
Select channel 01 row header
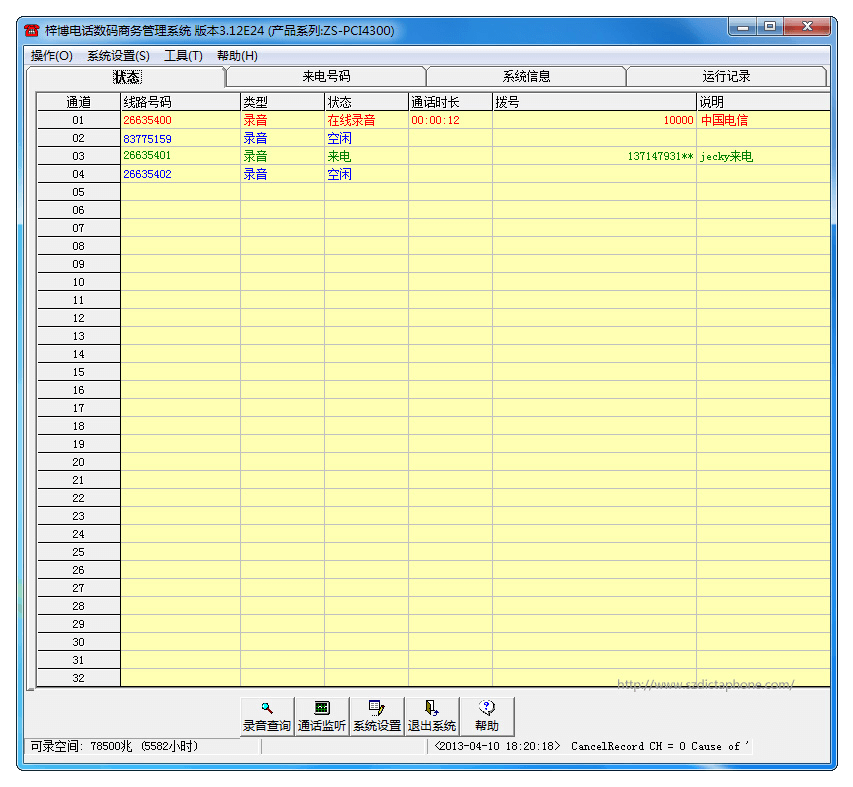[79, 120]
